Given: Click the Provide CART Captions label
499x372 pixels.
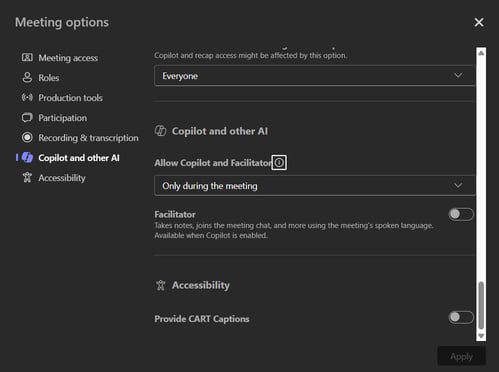Looking at the screenshot, I should coord(202,319).
